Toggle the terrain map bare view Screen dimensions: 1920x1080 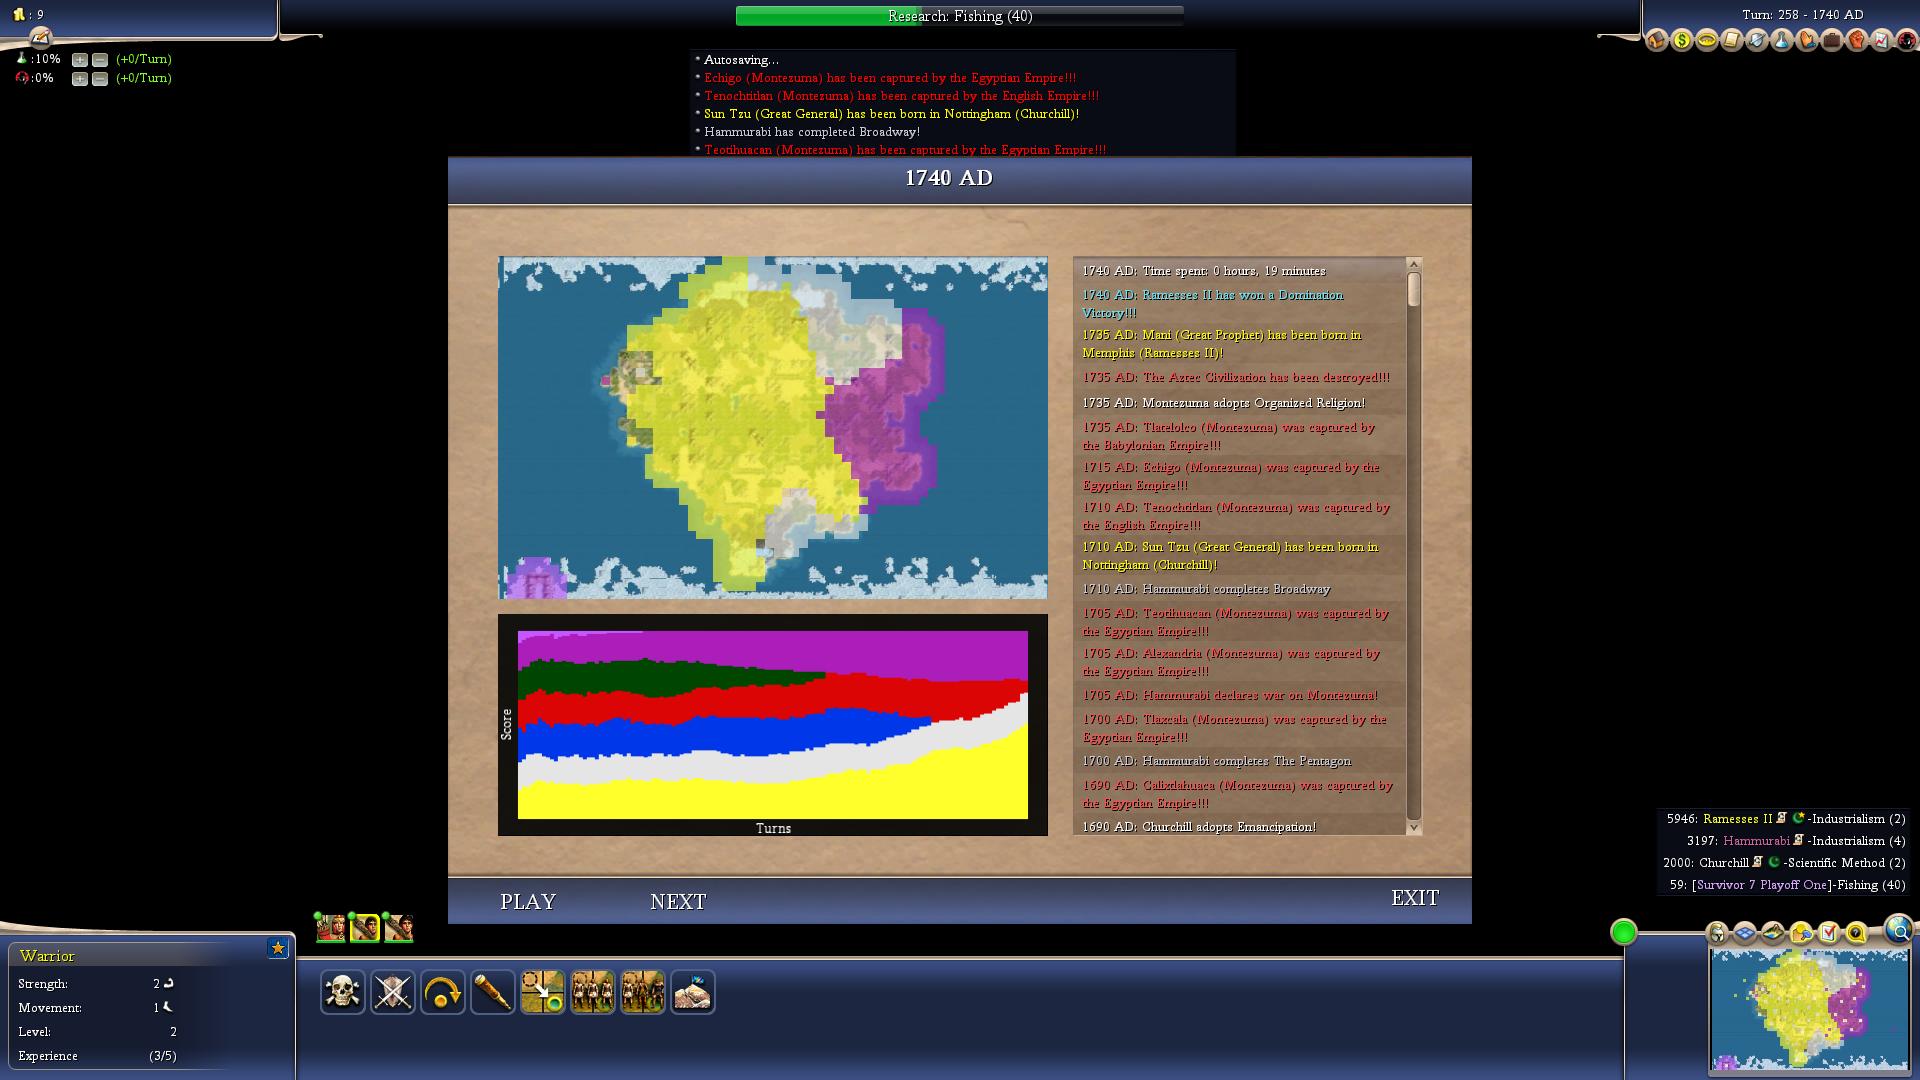[1773, 933]
